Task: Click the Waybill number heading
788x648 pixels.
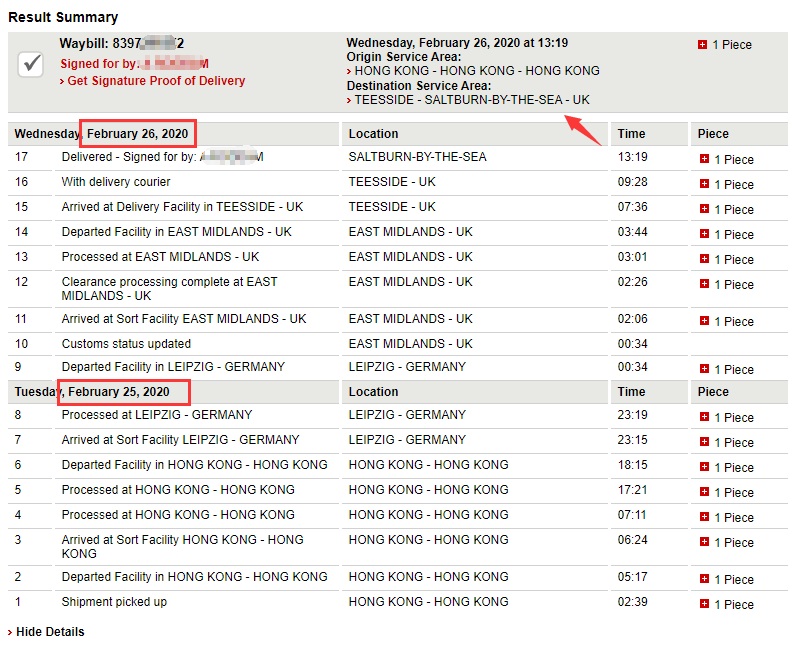Action: tap(122, 43)
